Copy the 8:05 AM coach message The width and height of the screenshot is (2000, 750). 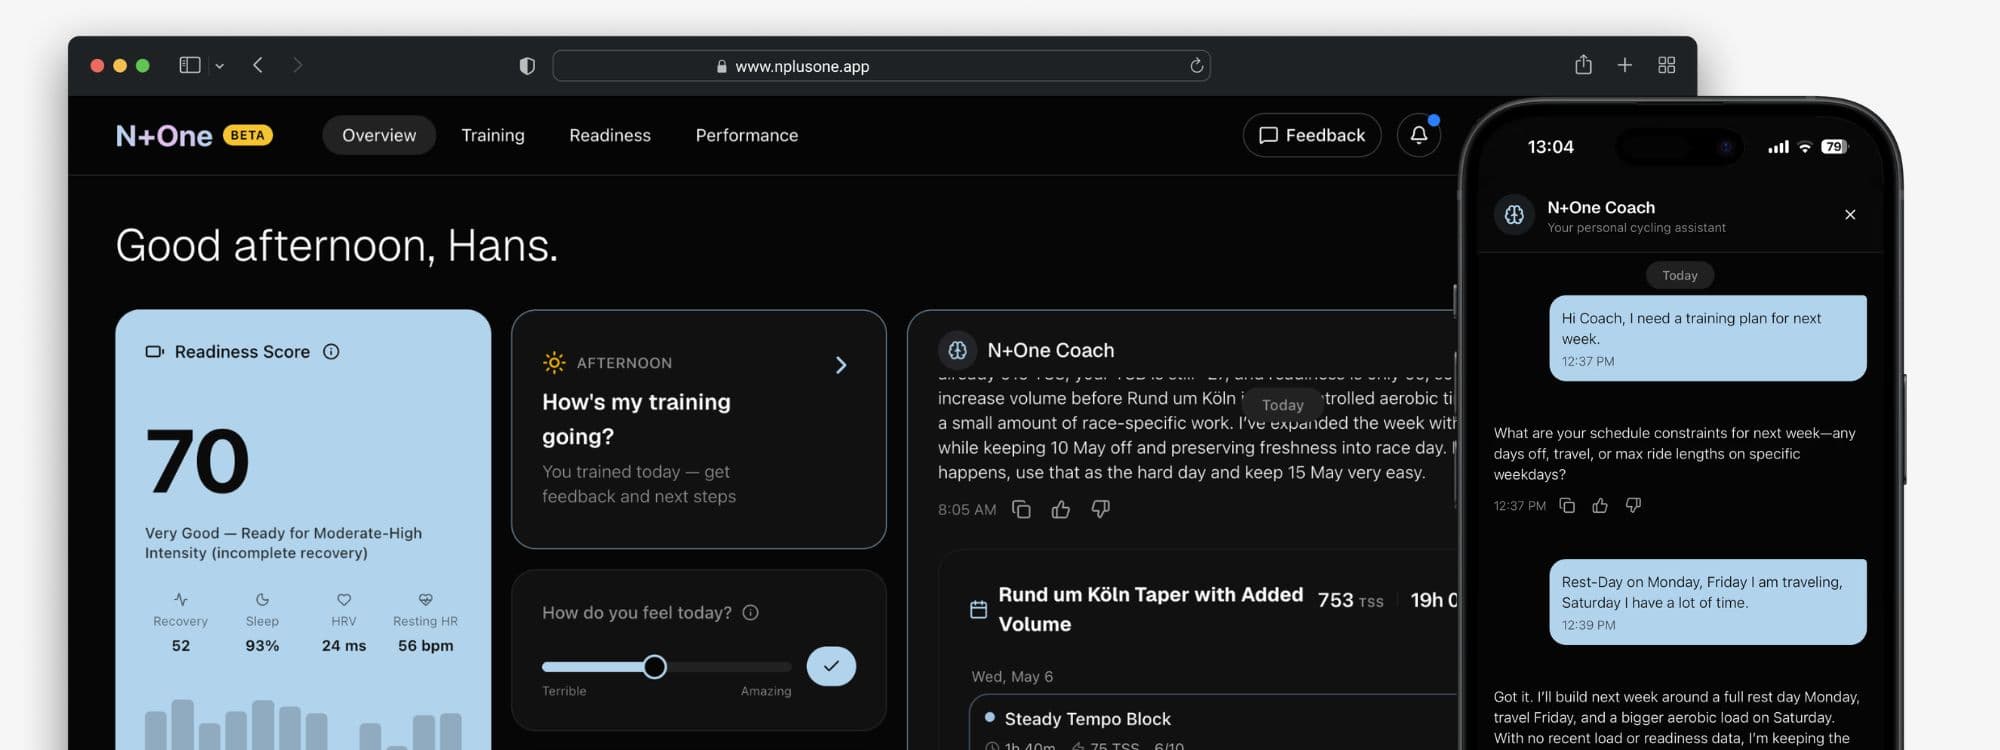(x=1021, y=509)
